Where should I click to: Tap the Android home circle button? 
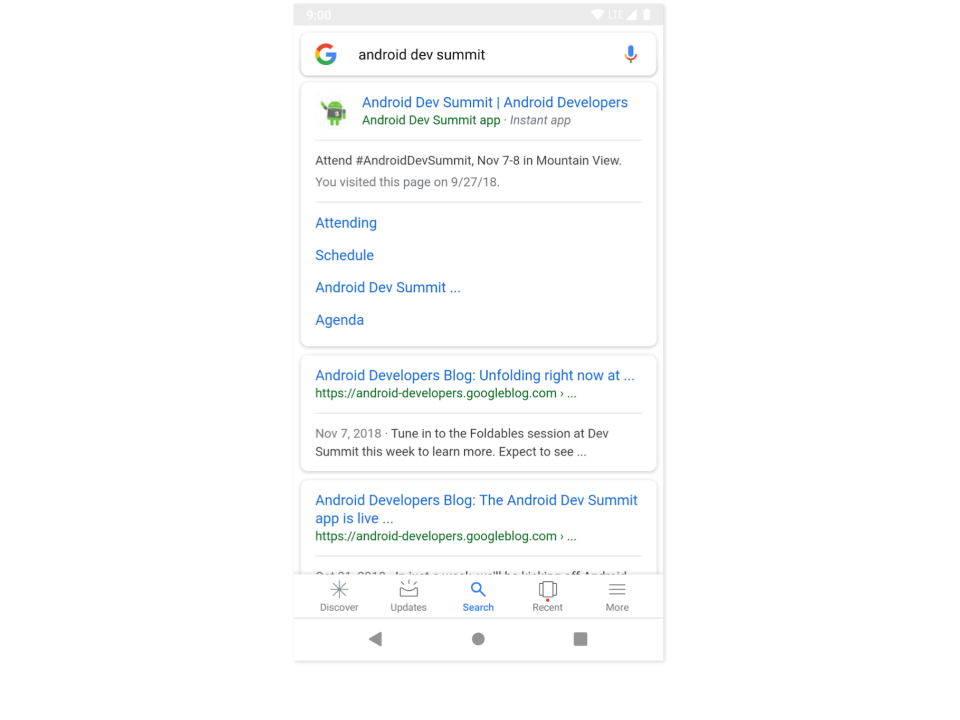(x=478, y=639)
